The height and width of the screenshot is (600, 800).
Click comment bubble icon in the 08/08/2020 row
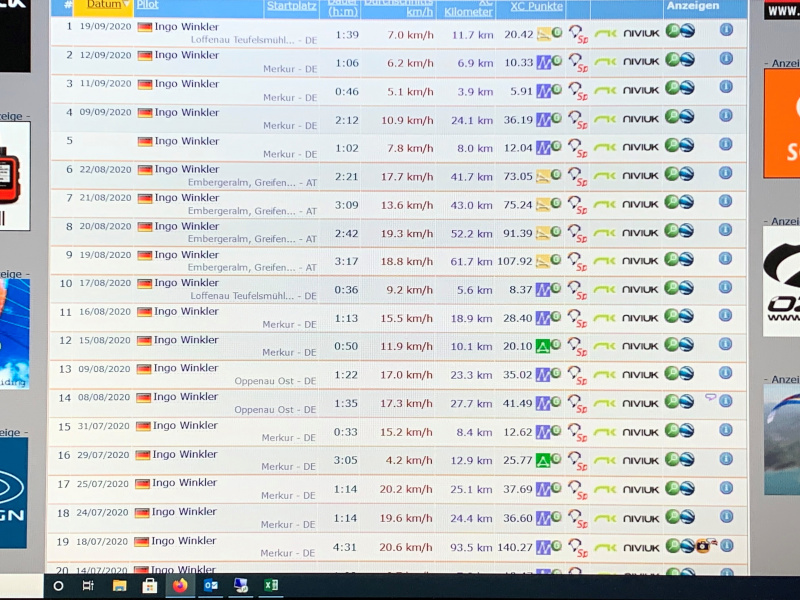click(x=710, y=397)
